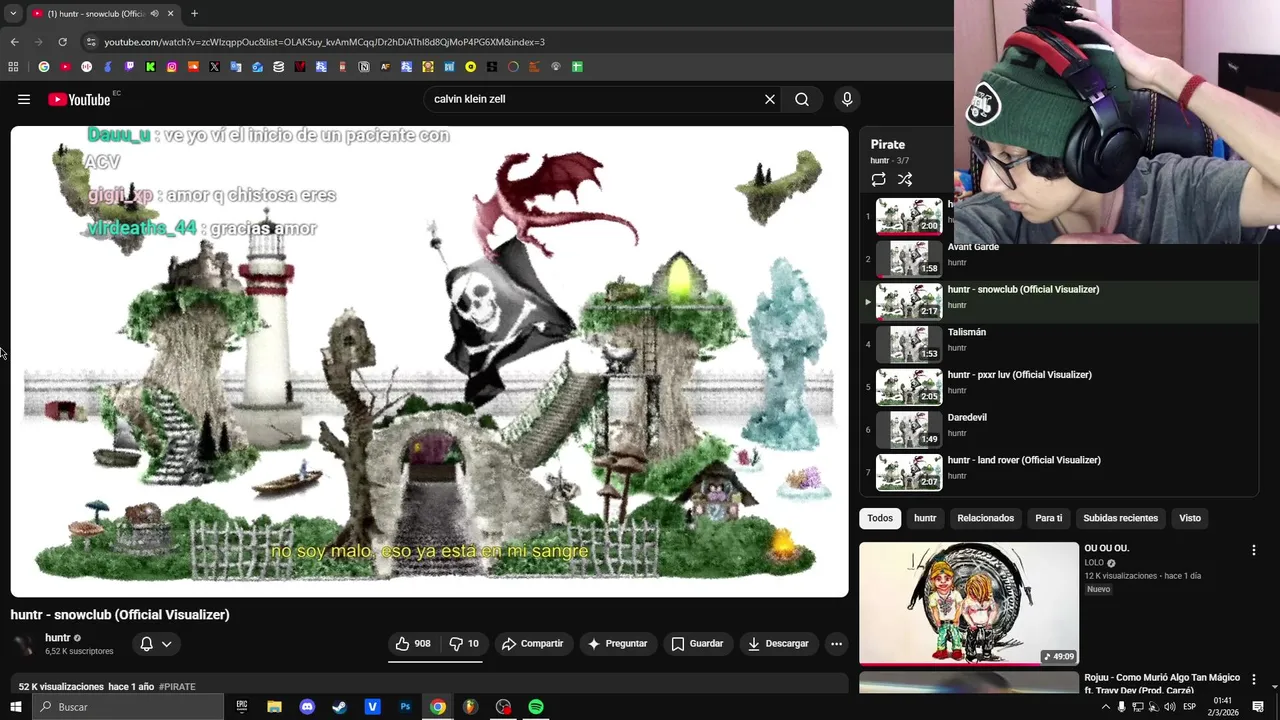Open the OU OU OU. video thumbnail
1280x720 pixels.
[x=969, y=603]
